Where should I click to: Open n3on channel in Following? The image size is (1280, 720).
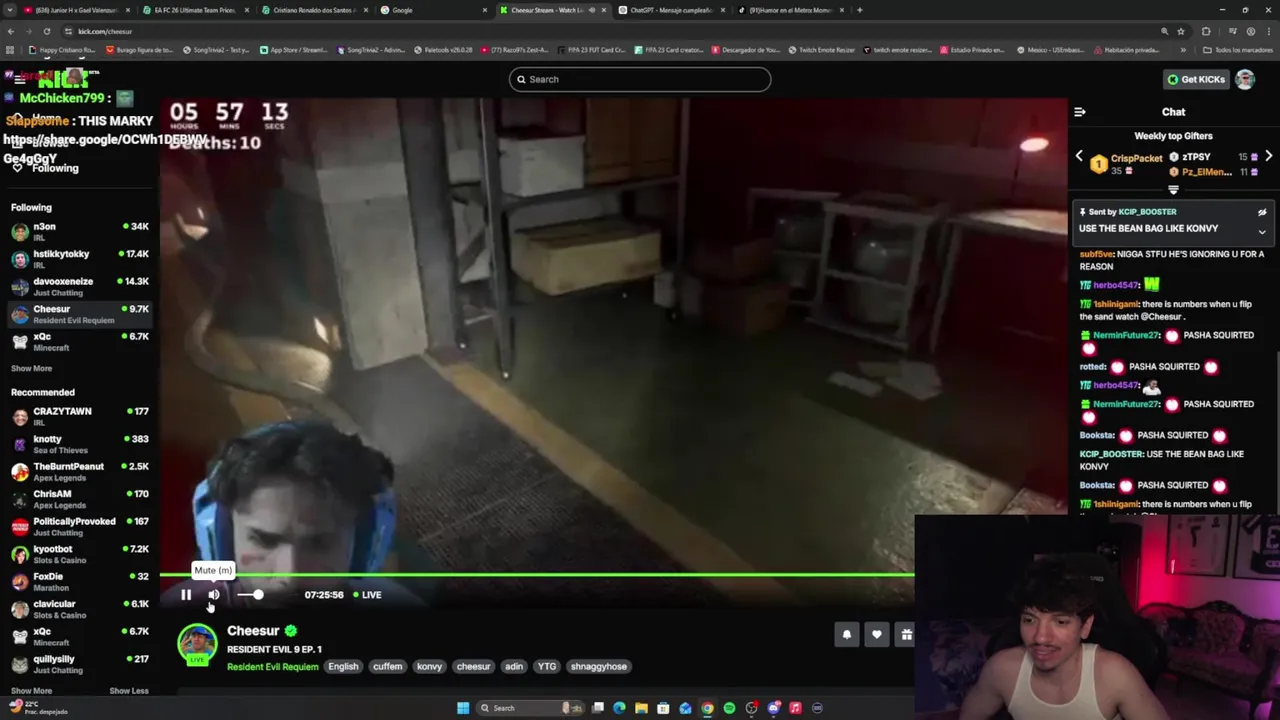point(80,232)
